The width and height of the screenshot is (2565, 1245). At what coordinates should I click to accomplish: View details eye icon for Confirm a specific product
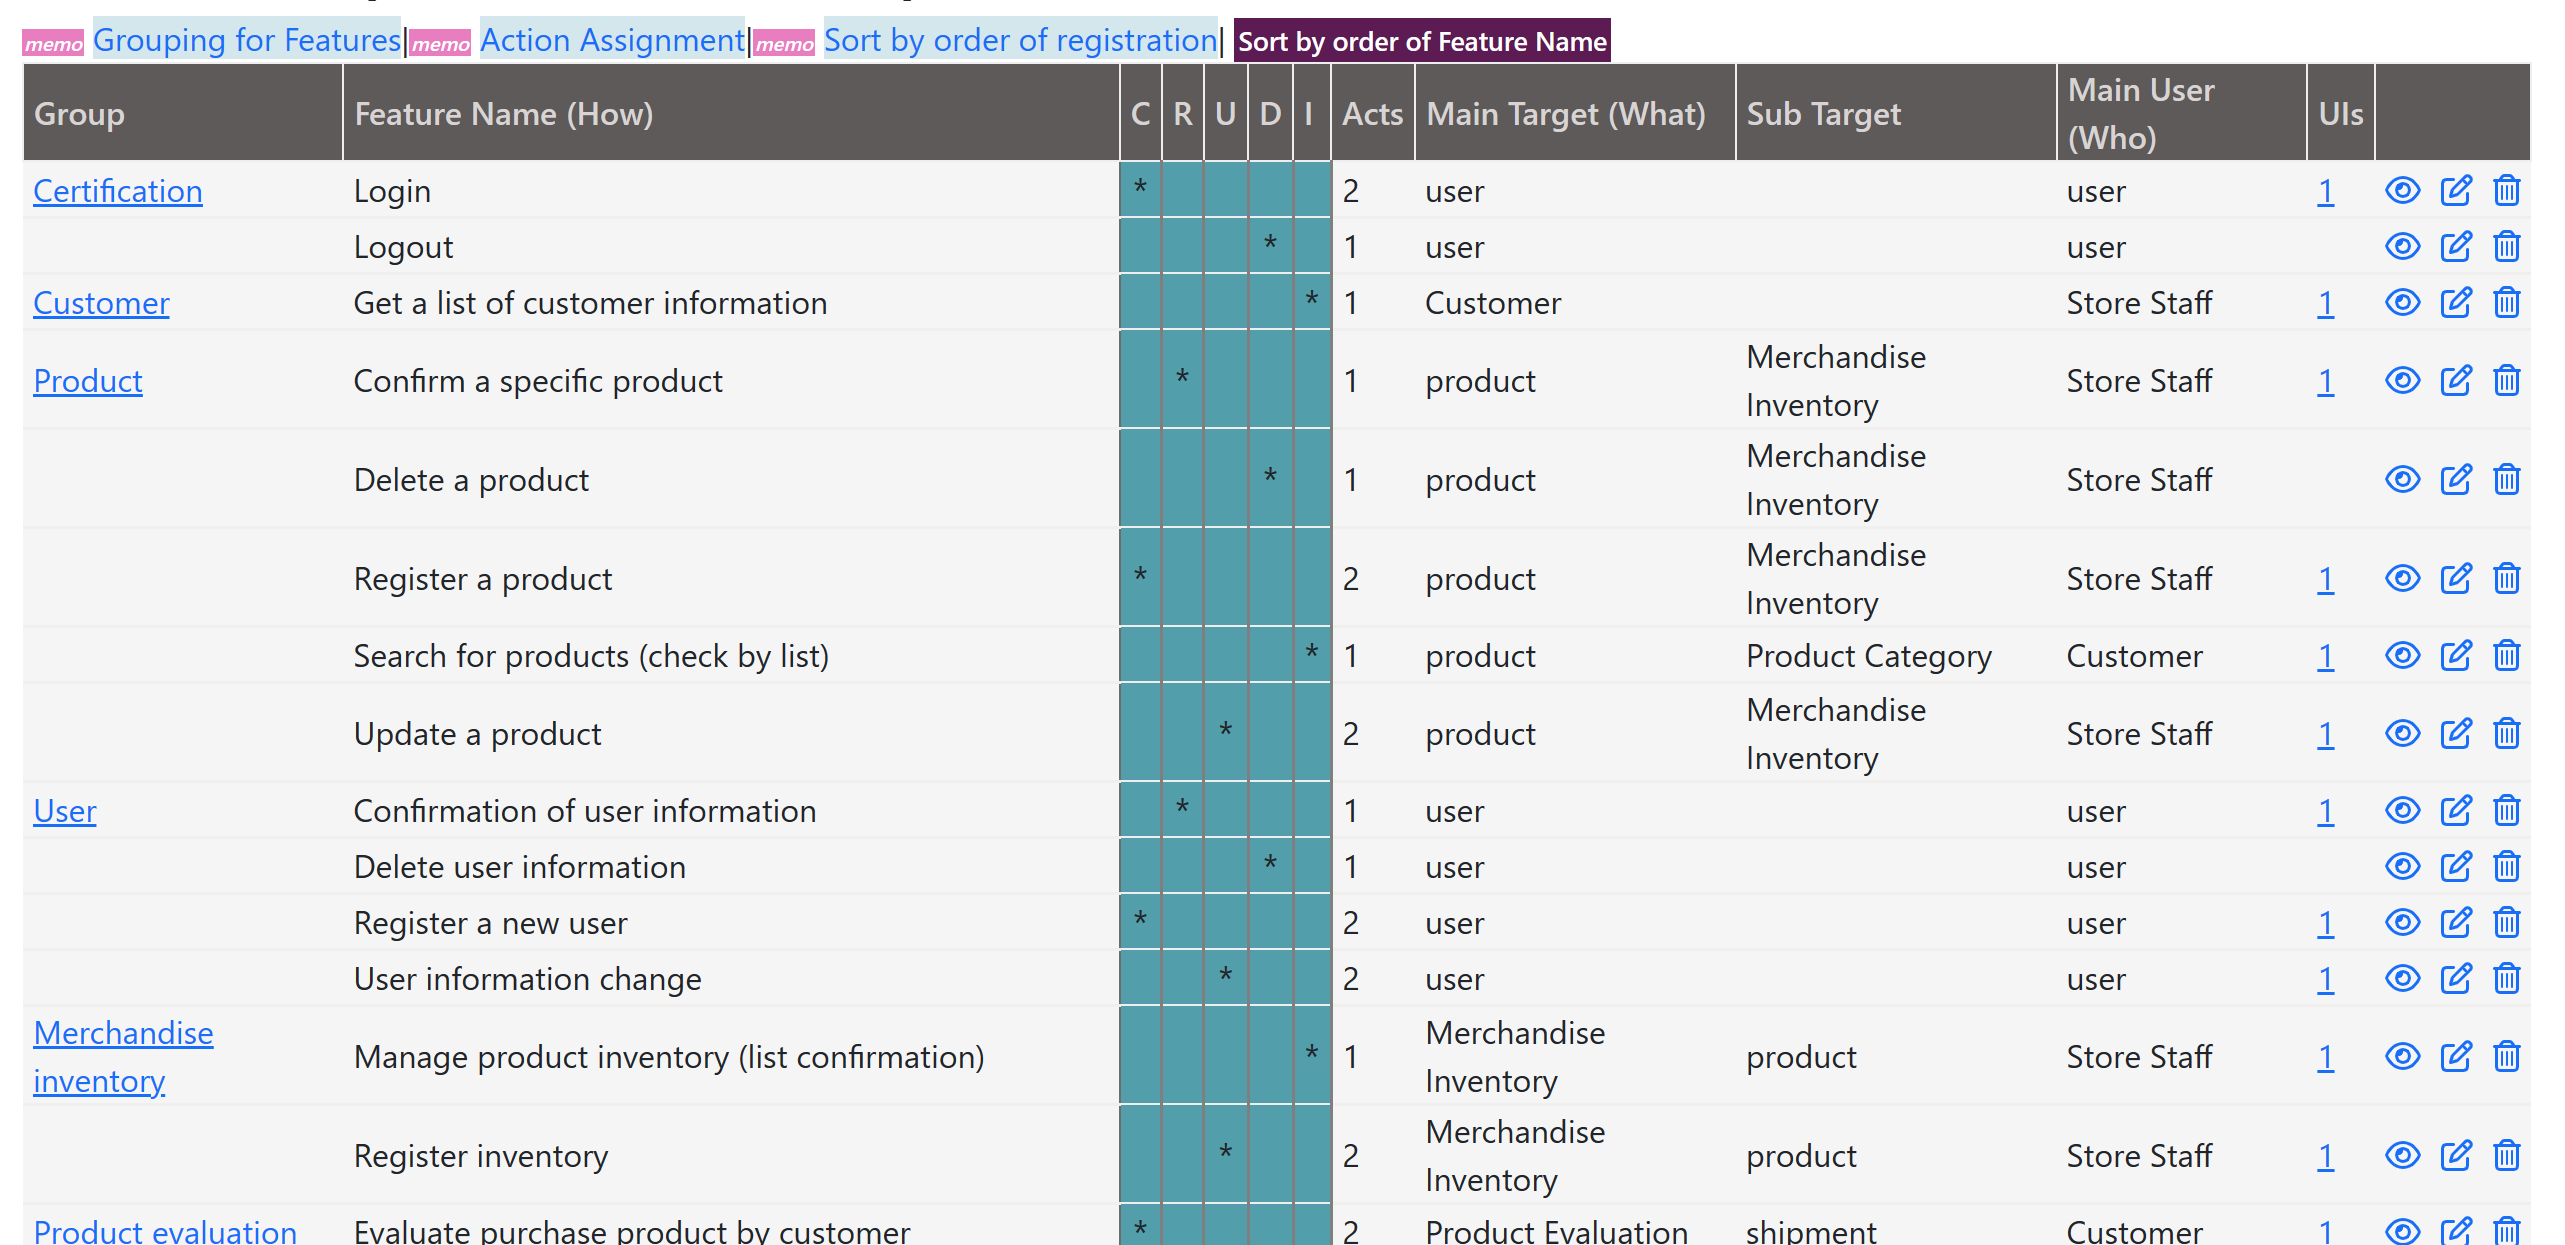tap(2402, 380)
